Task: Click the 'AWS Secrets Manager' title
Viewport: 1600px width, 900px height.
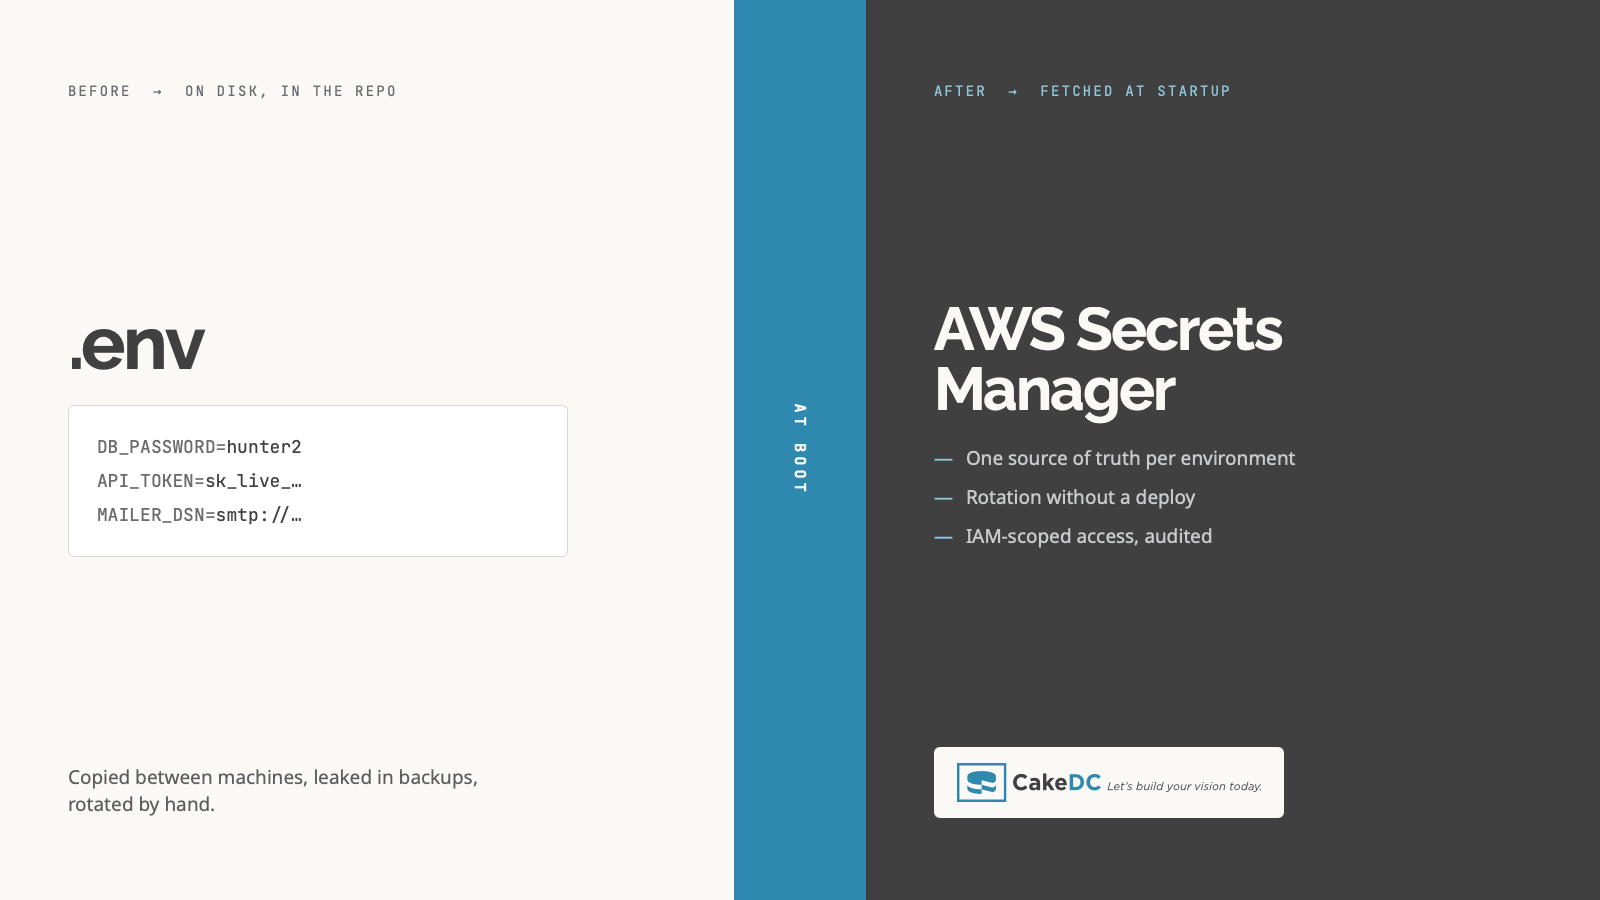Action: [x=1108, y=359]
